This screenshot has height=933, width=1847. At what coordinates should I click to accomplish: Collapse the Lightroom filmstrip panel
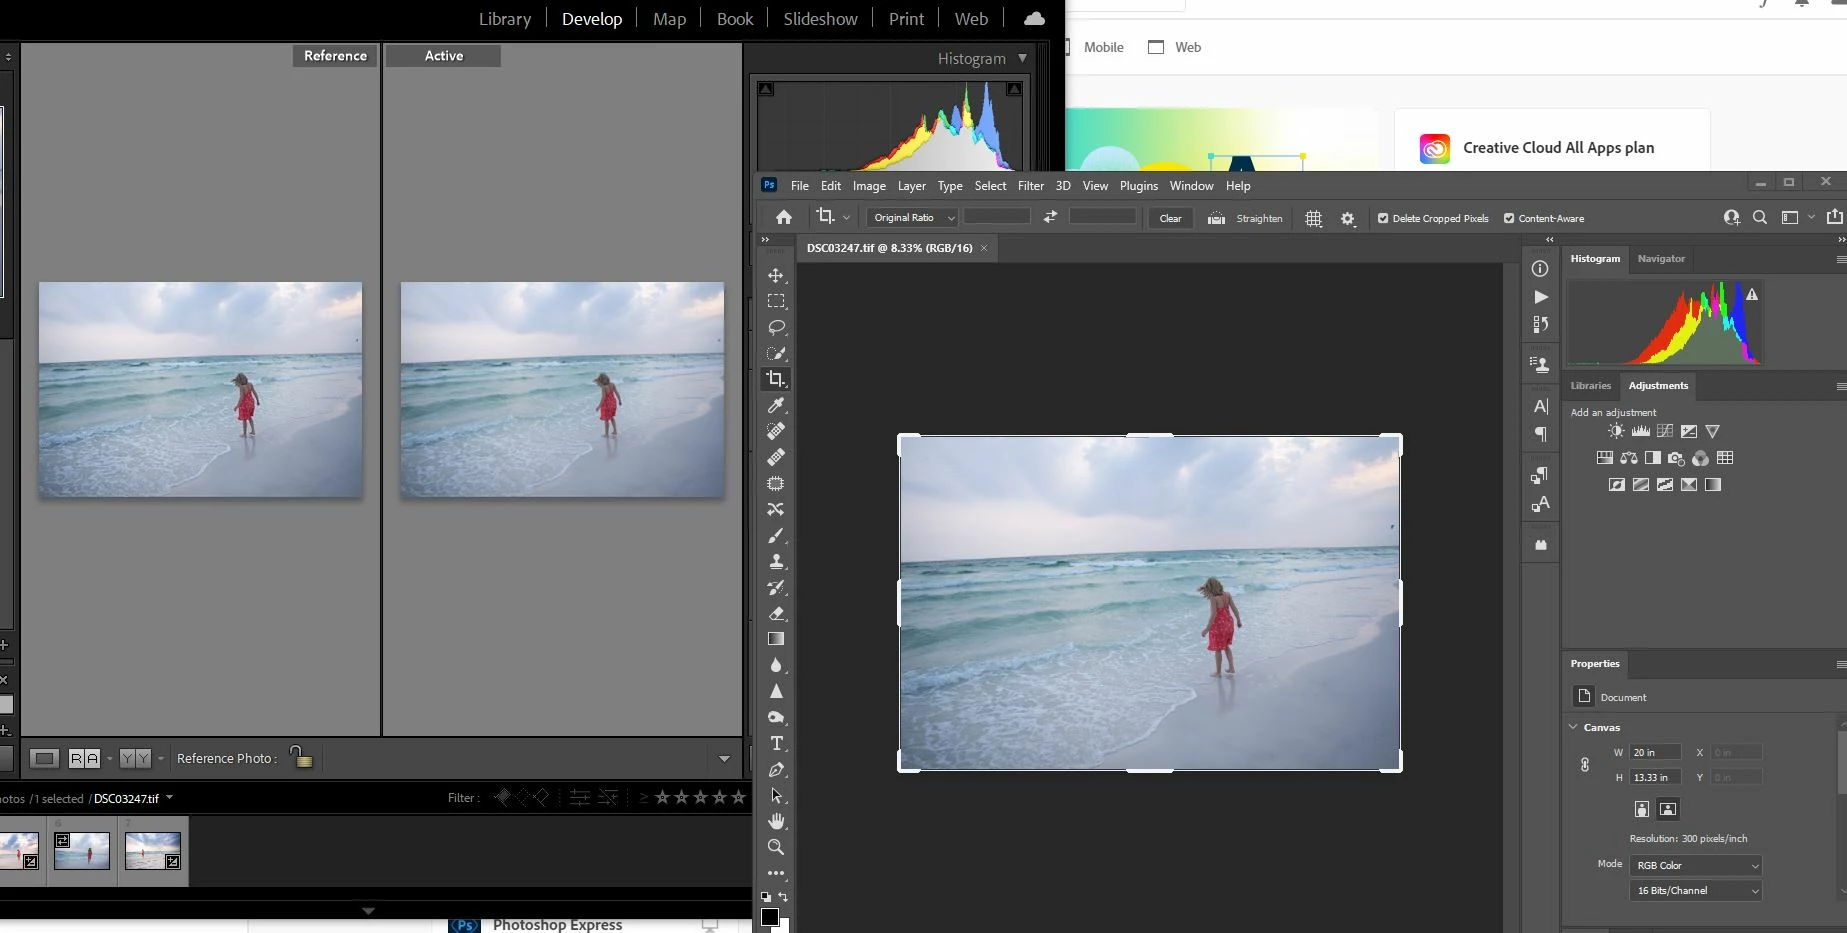coord(368,911)
